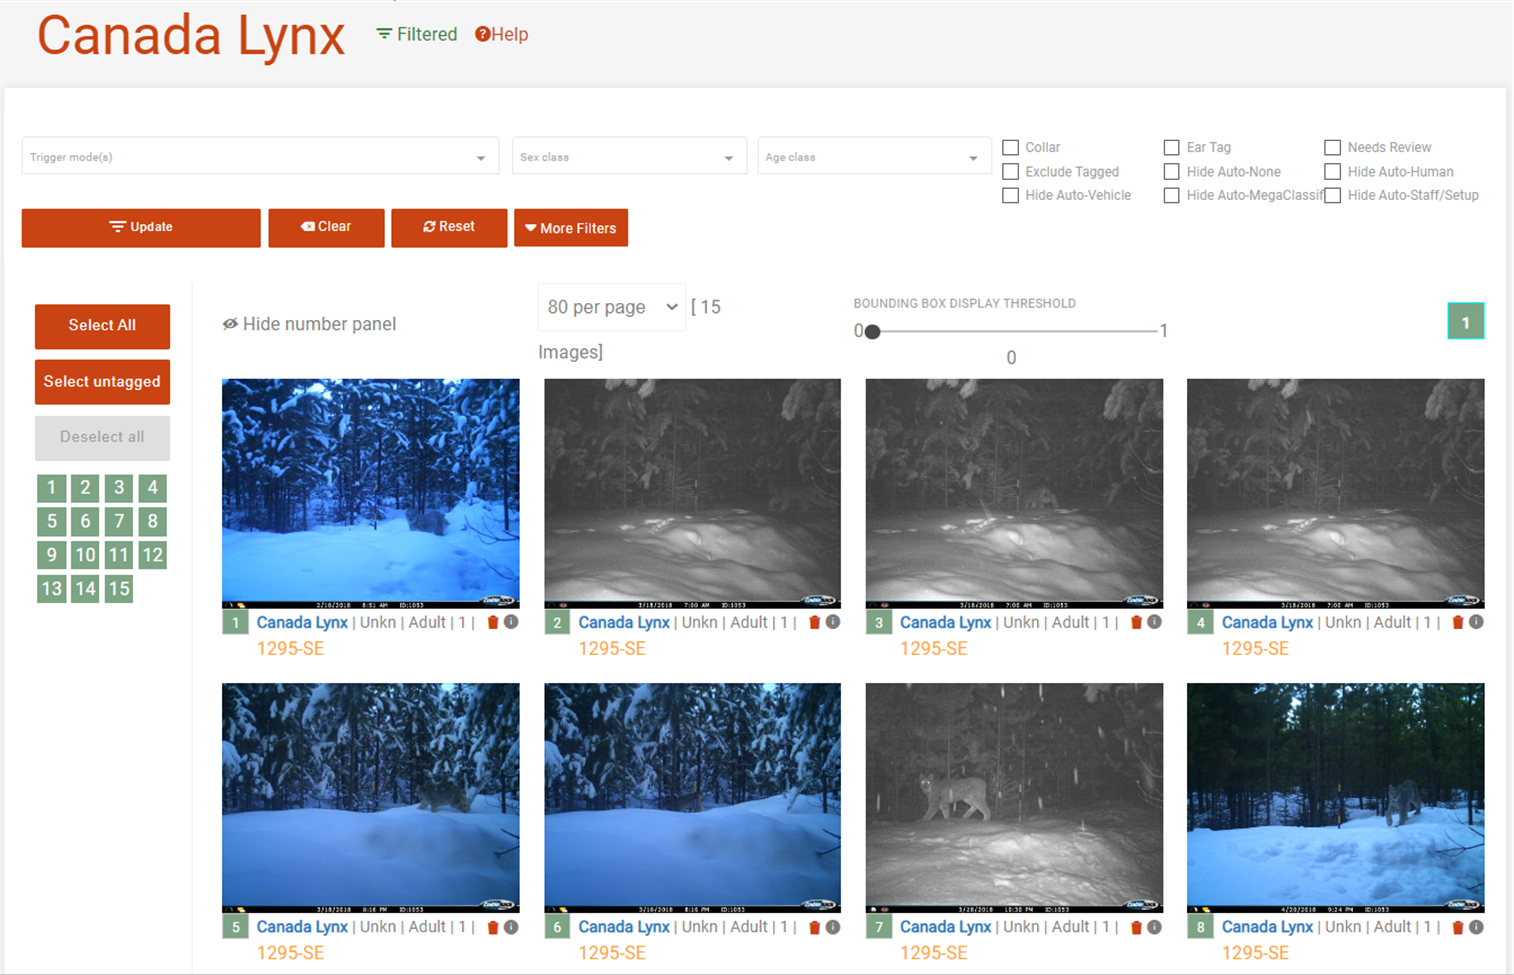Open Canada Lynx link for image 7
The width and height of the screenshot is (1514, 975).
[x=945, y=927]
